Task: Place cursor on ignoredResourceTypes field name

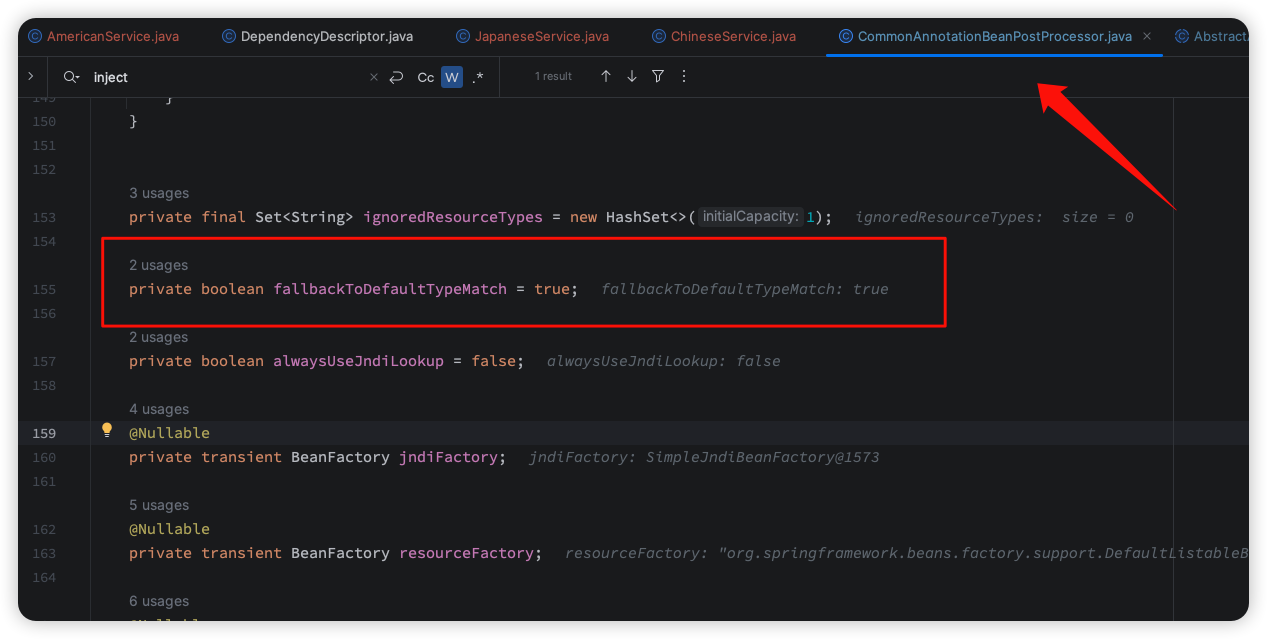Action: [x=453, y=217]
